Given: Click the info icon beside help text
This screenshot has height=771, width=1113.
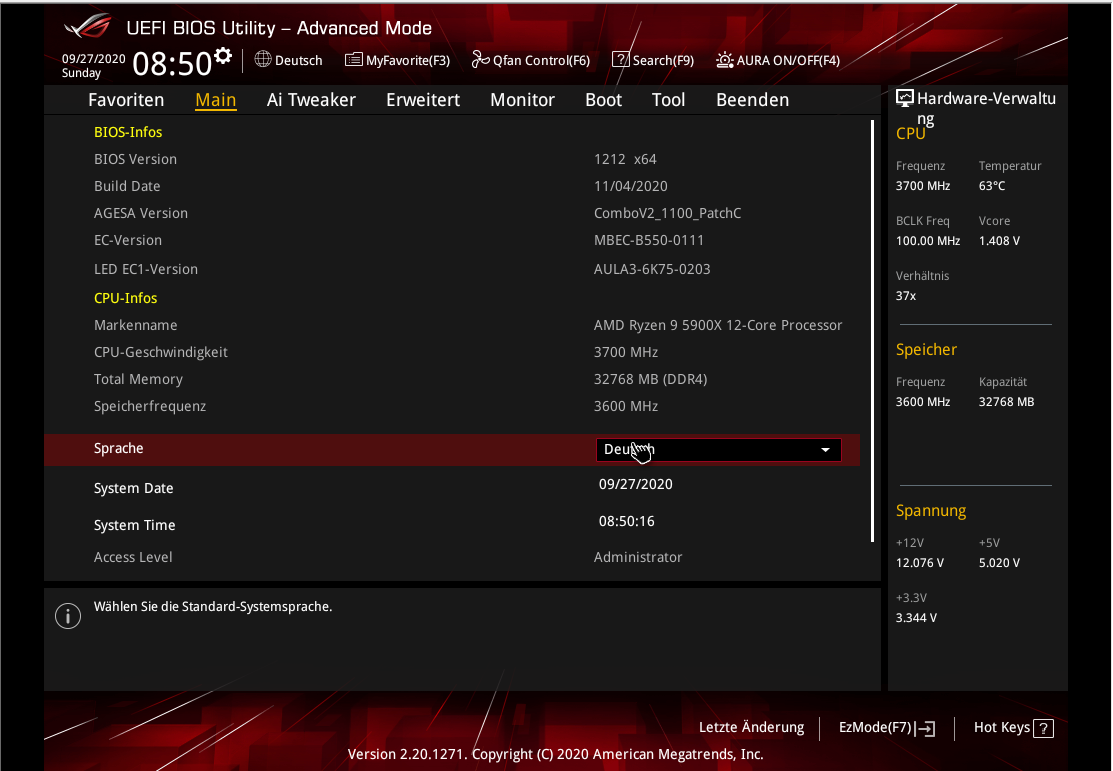Looking at the screenshot, I should click(x=68, y=616).
